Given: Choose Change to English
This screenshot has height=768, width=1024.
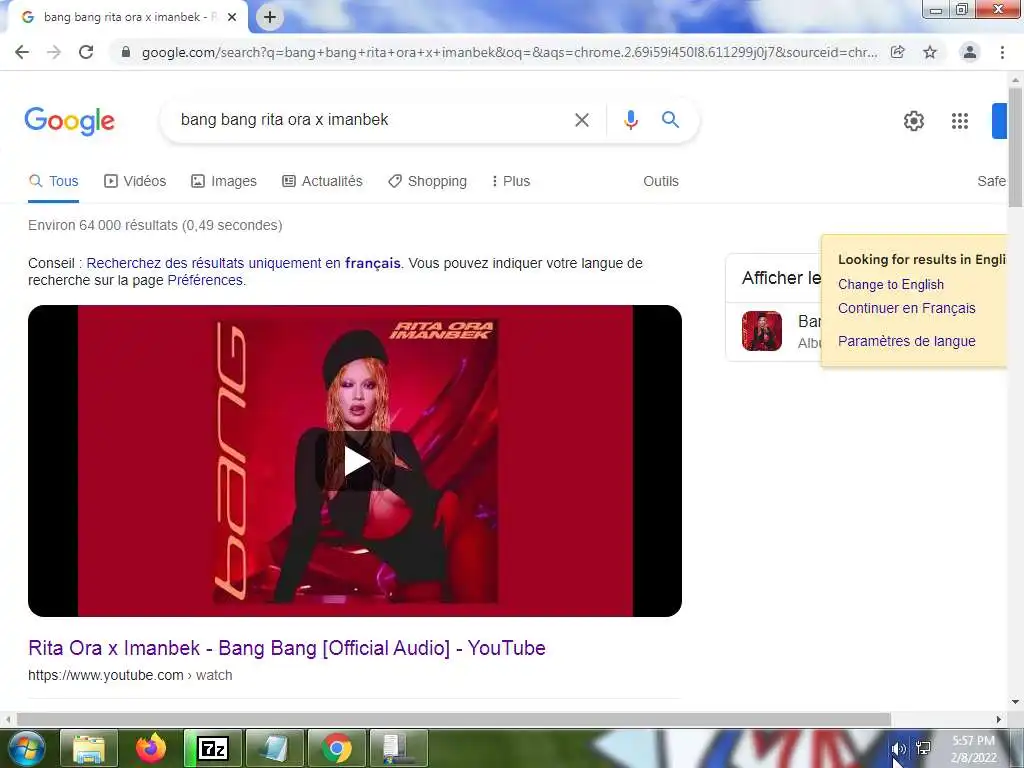Looking at the screenshot, I should pyautogui.click(x=891, y=285).
